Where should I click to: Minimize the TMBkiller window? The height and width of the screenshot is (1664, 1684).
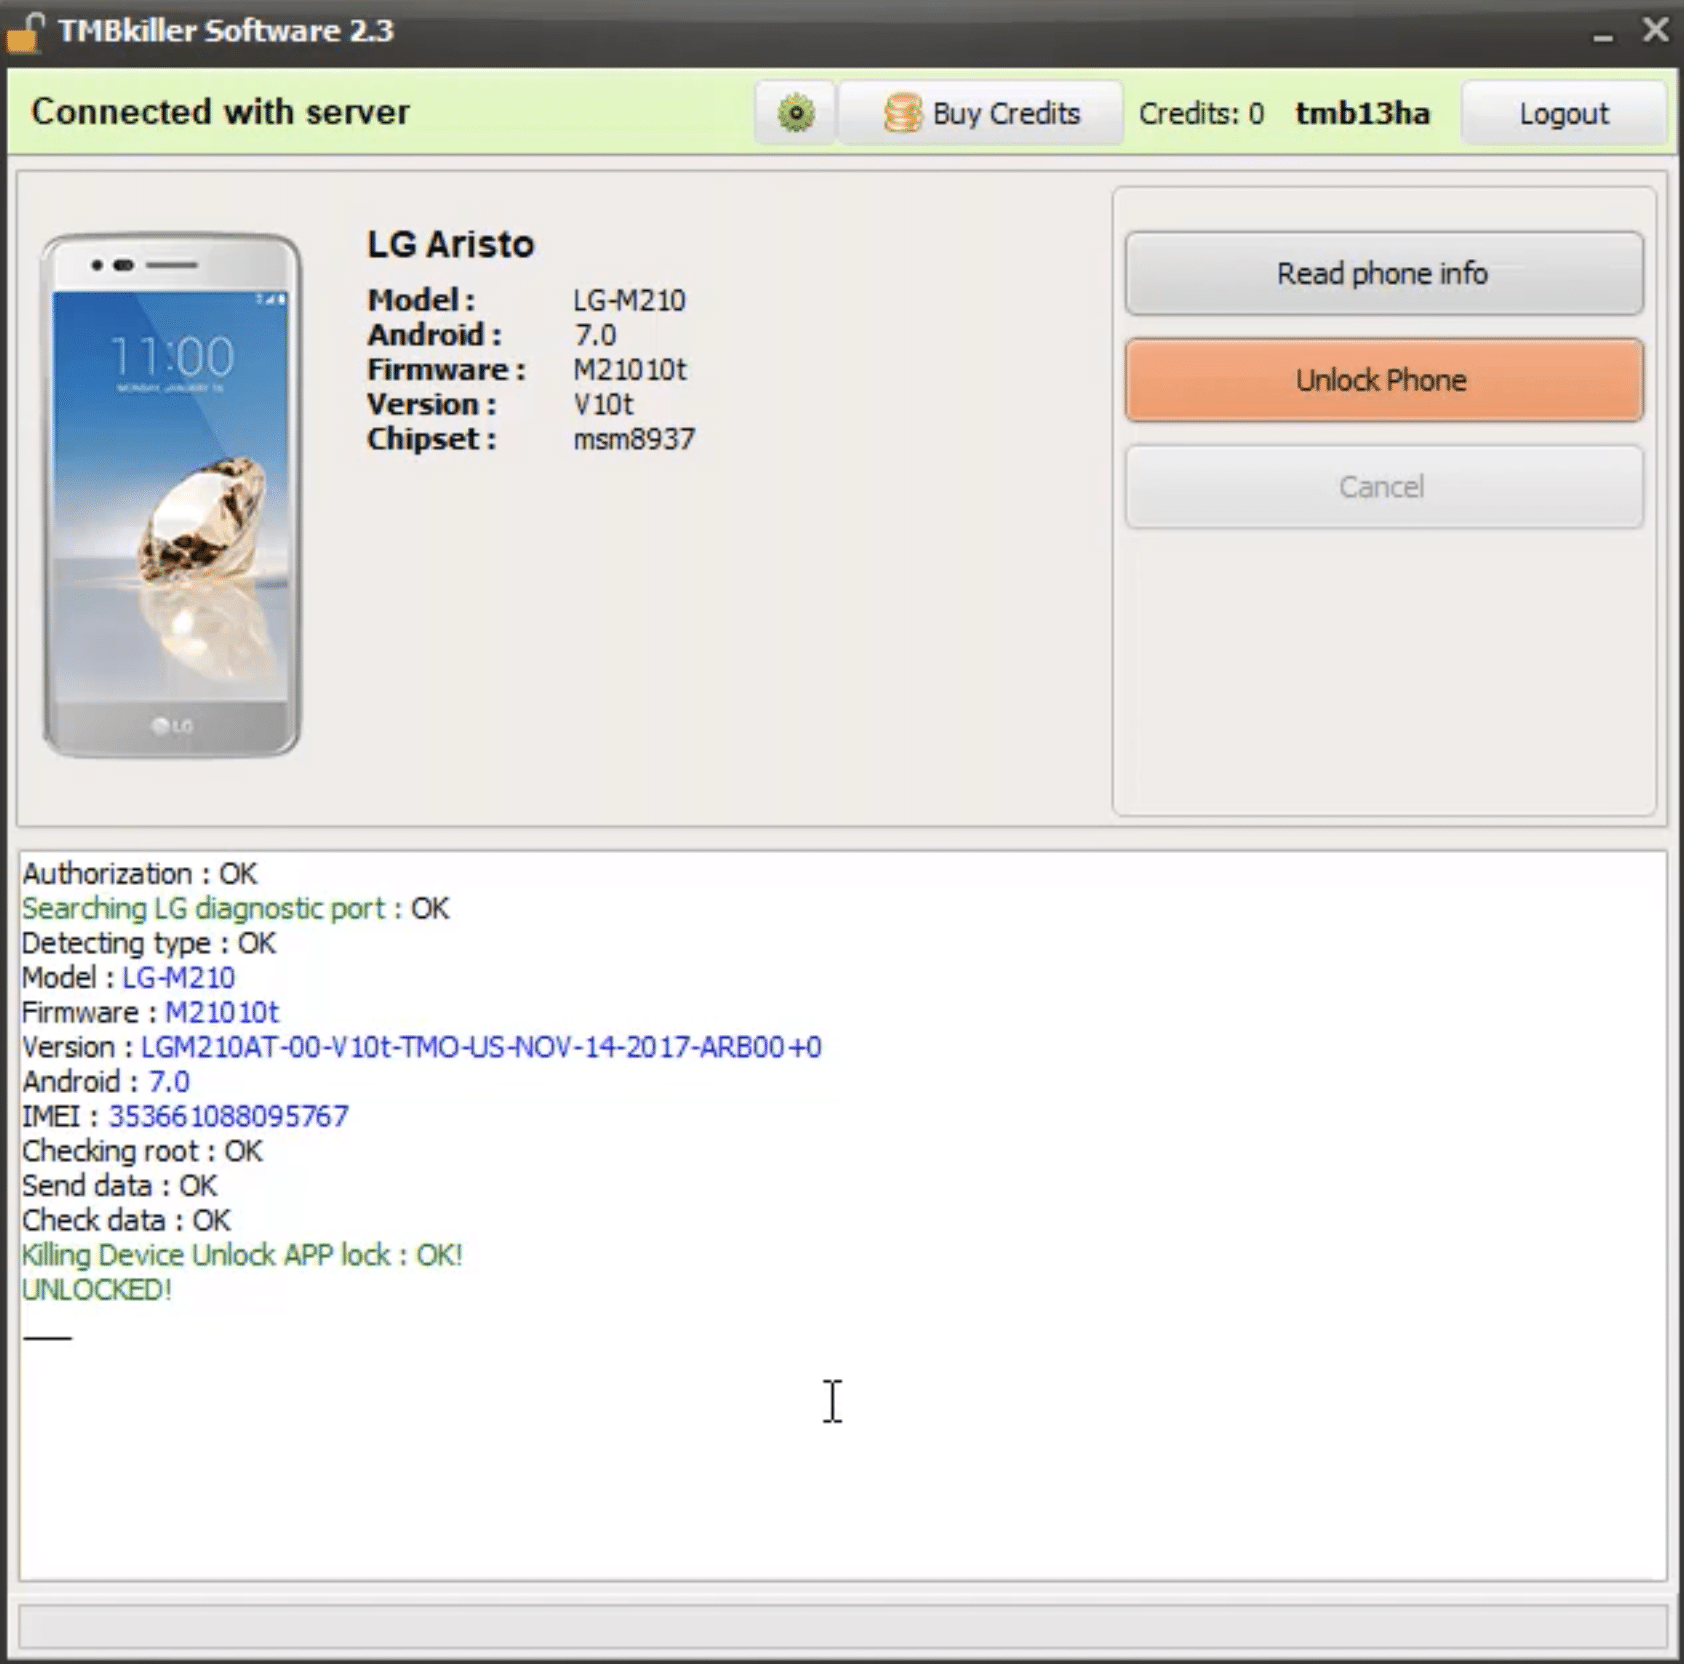[x=1603, y=34]
